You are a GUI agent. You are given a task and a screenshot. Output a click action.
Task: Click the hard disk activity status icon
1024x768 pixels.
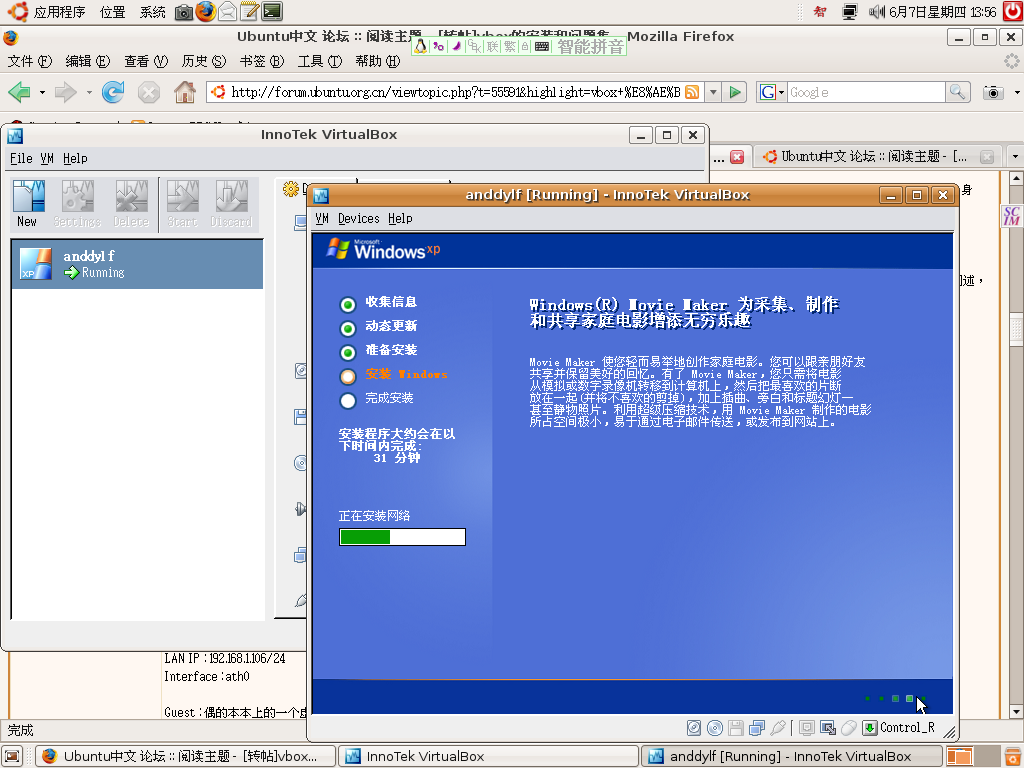point(694,728)
